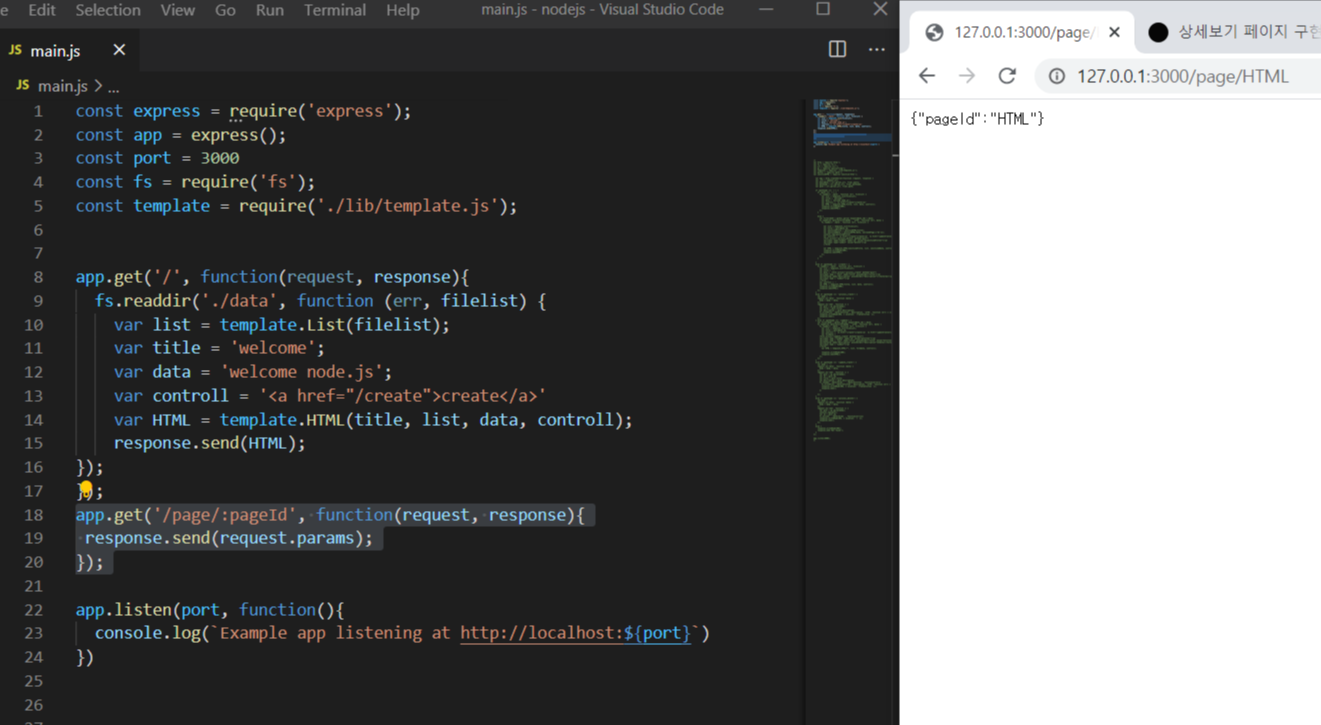Image resolution: width=1321 pixels, height=725 pixels.
Task: Open the Go menu
Action: point(225,10)
